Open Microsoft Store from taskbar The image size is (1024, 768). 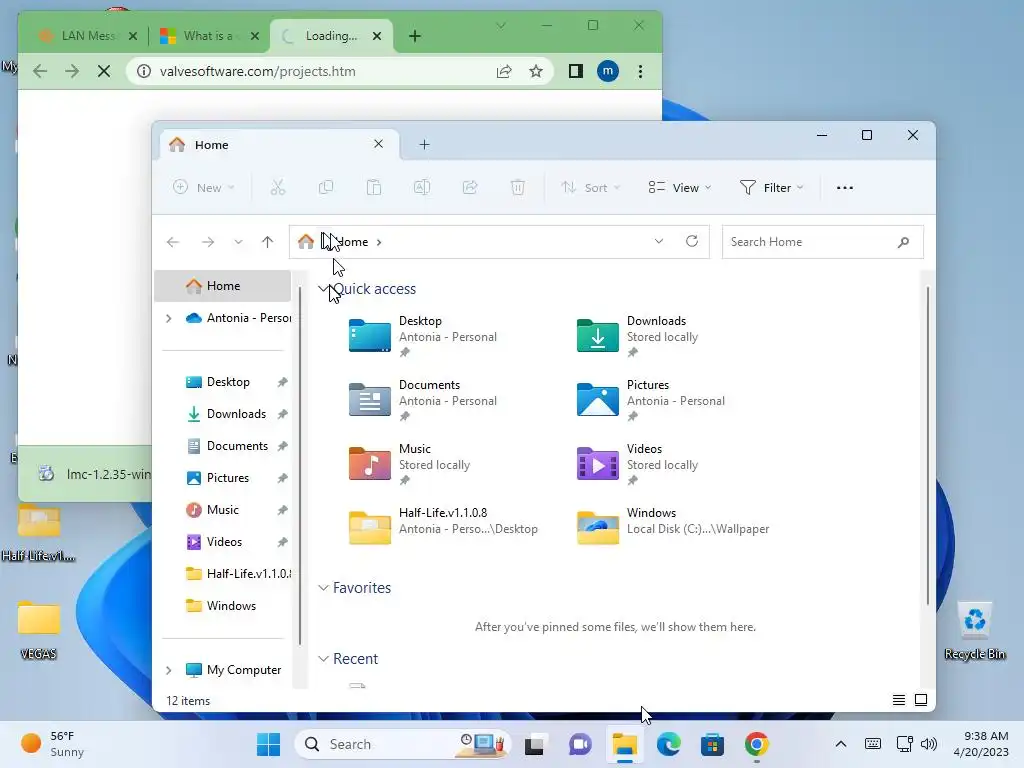(x=712, y=744)
